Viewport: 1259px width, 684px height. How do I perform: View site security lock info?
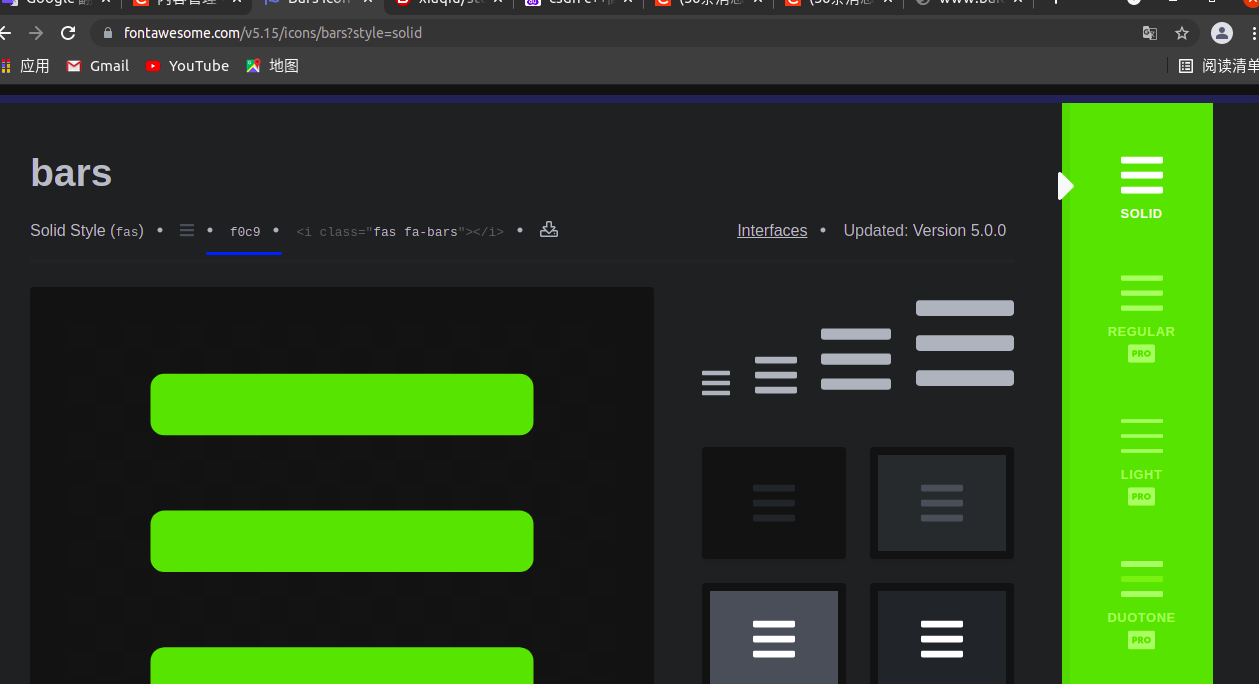[x=108, y=33]
